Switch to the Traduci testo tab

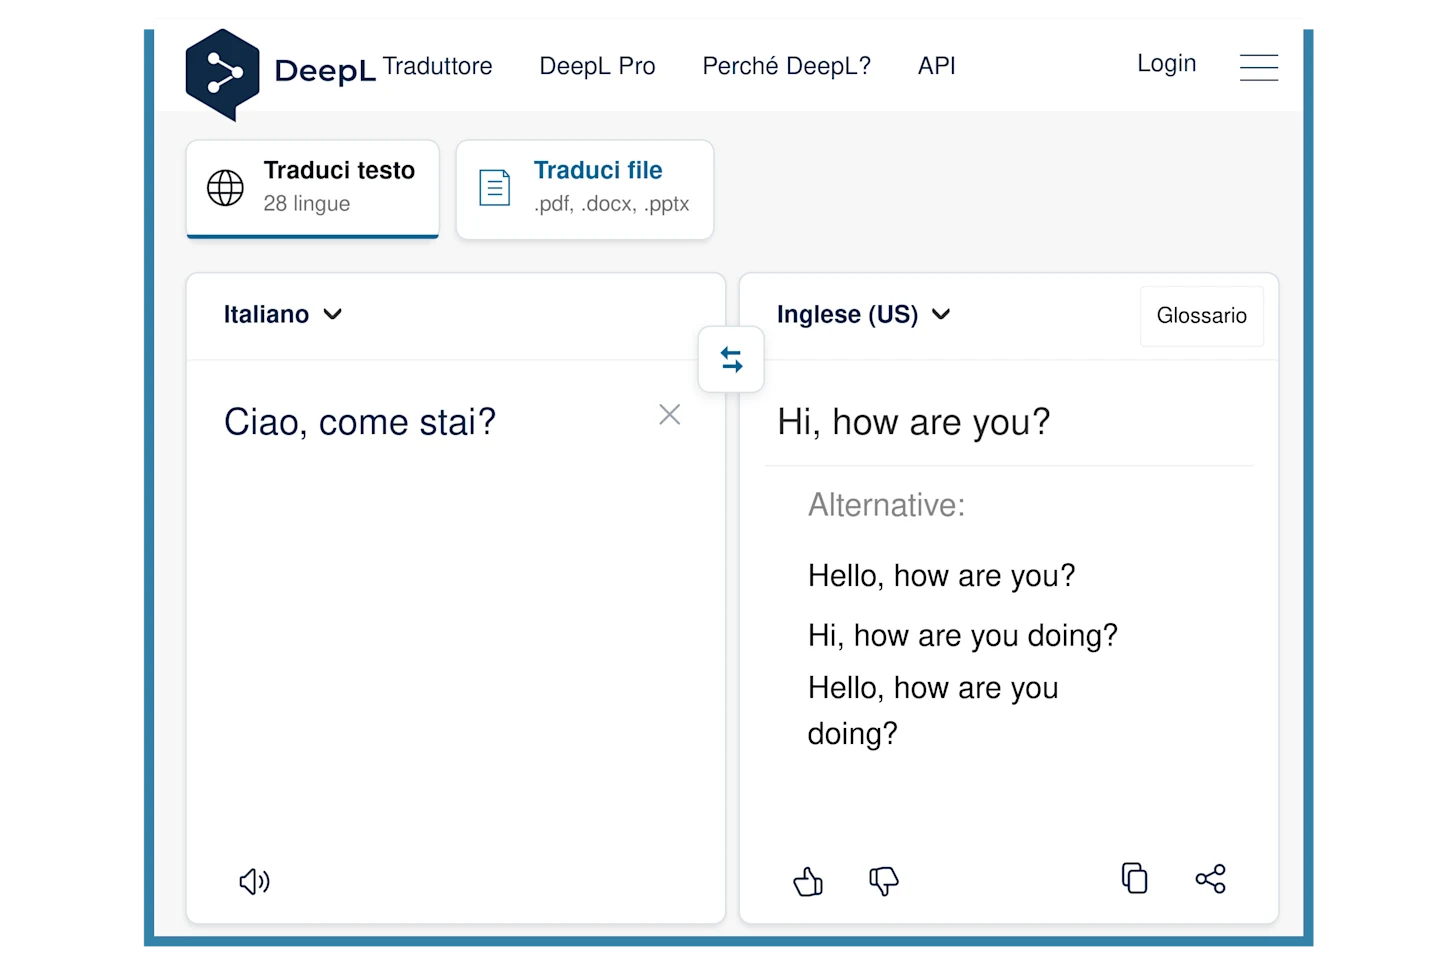(x=313, y=189)
